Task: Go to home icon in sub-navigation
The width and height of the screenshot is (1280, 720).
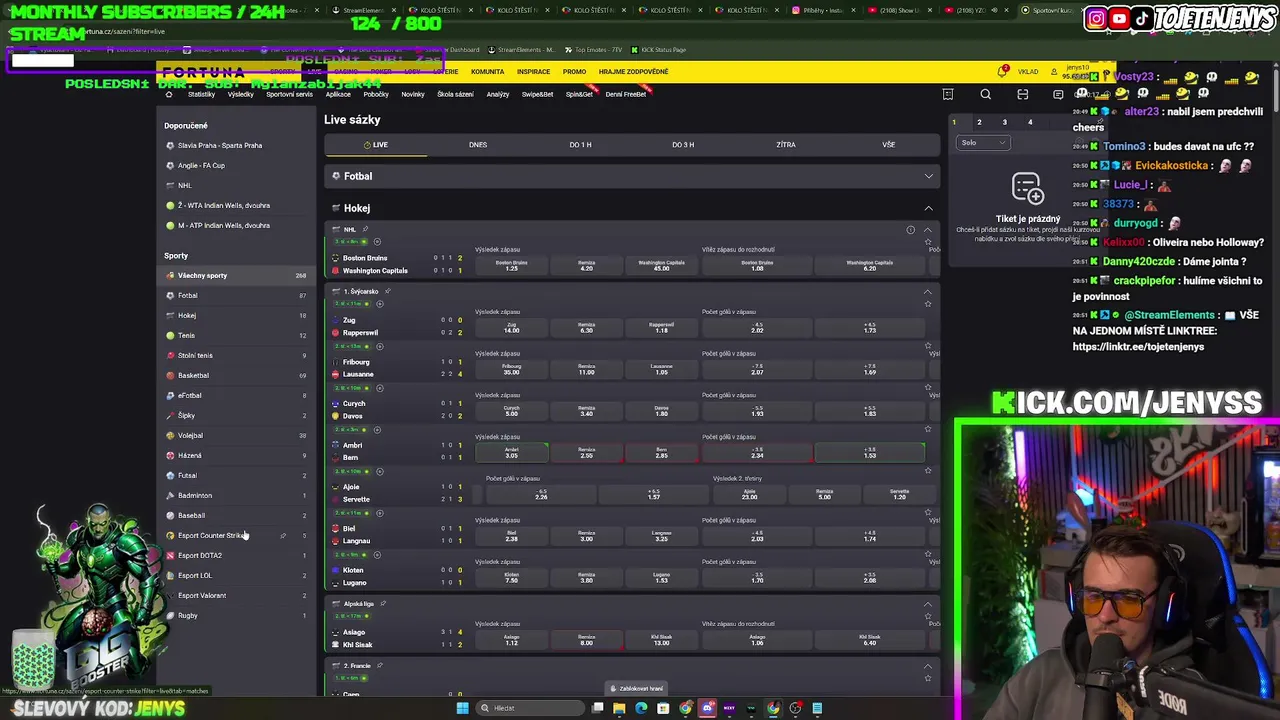Action: (x=168, y=94)
